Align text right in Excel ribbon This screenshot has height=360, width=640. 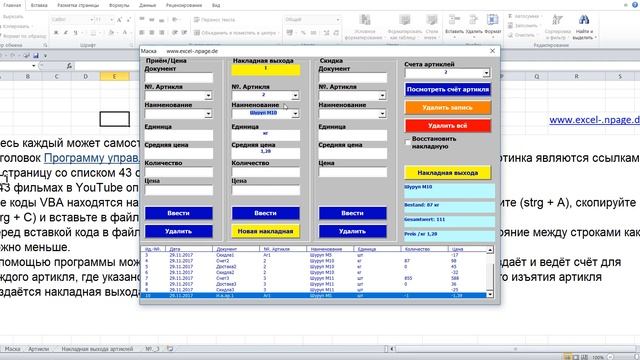tap(162, 32)
